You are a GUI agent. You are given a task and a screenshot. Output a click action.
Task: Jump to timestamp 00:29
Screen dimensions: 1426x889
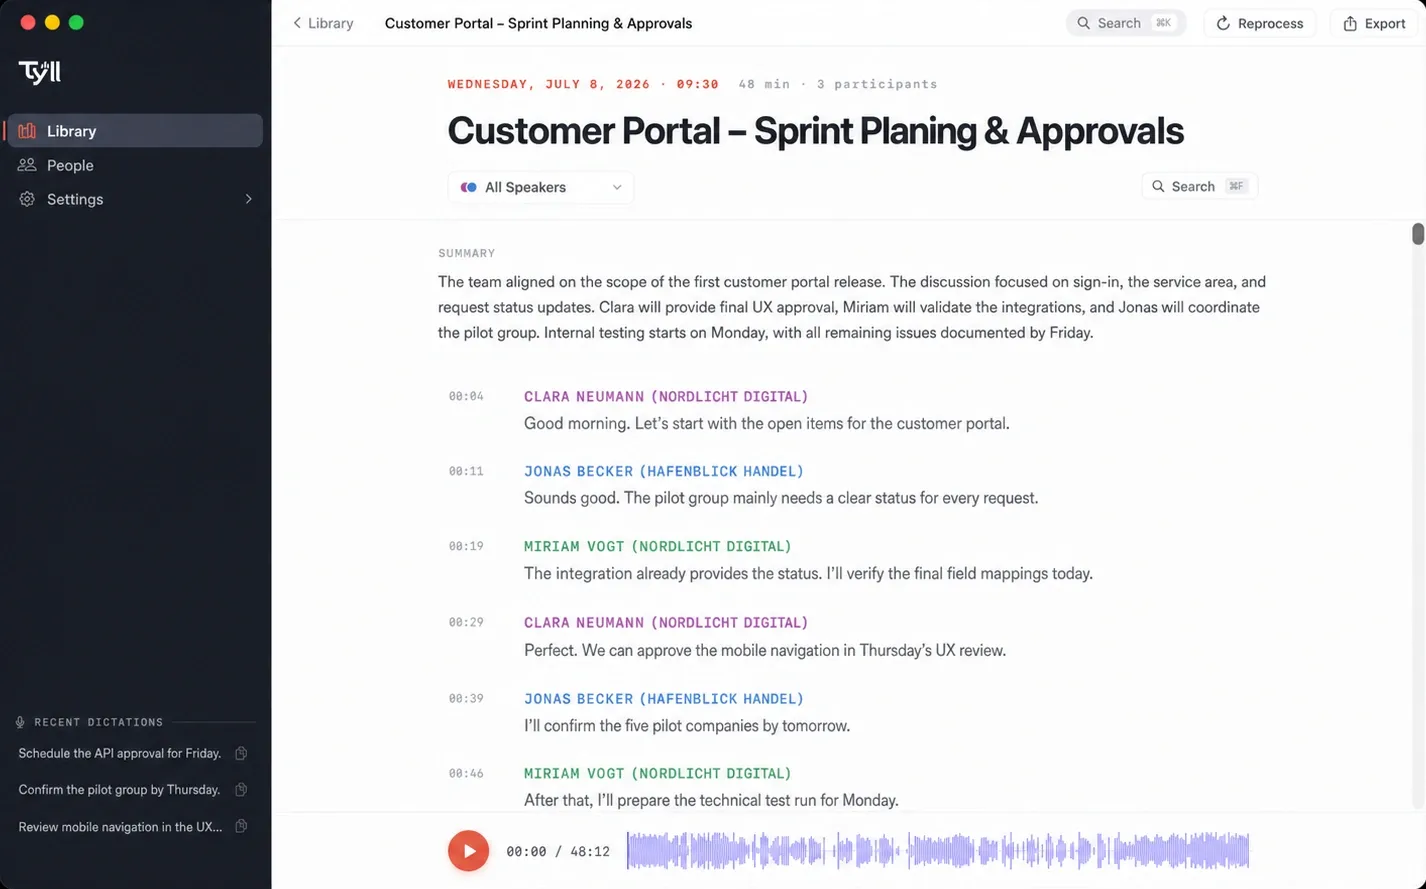pyautogui.click(x=466, y=622)
